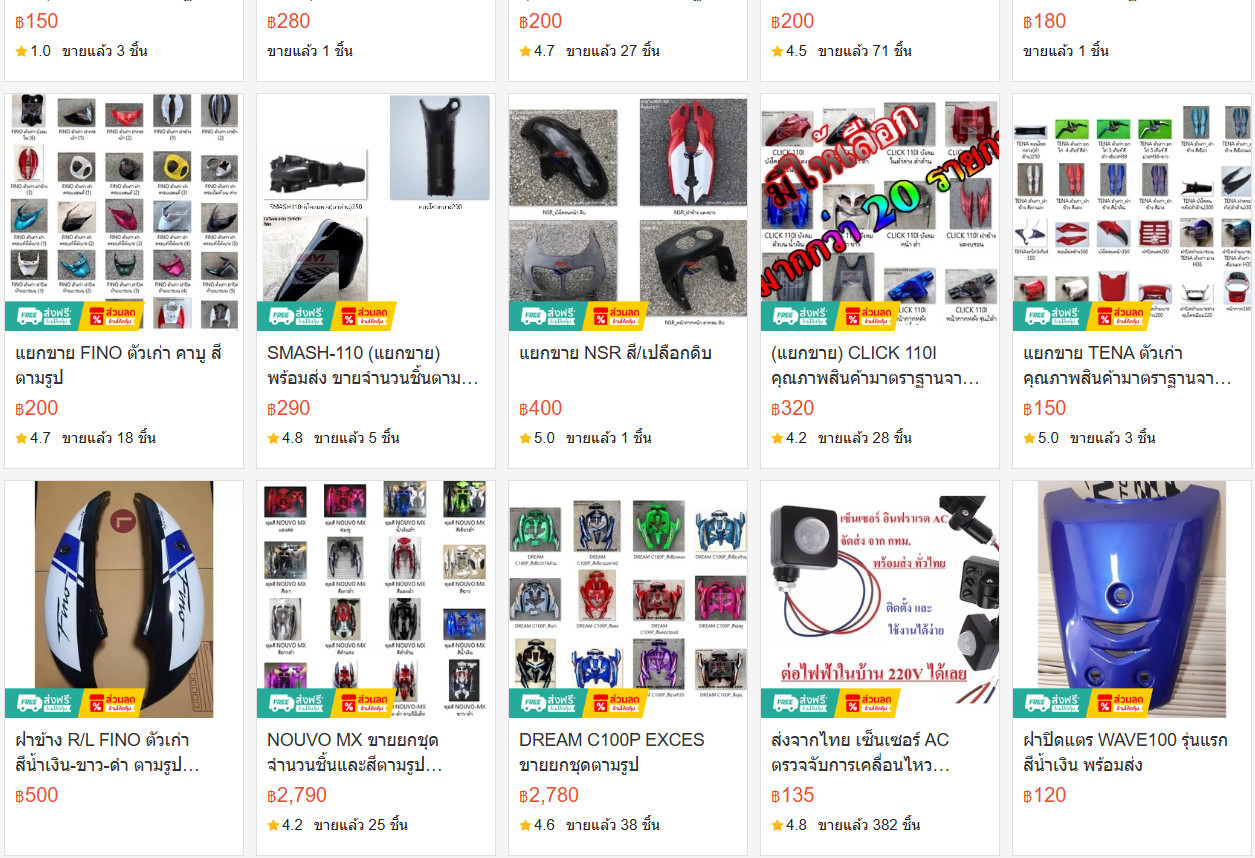Viewport: 1255px width, 858px height.
Task: Click free shipping badge on FINO ตัวเก่า คาบู item
Action: click(x=41, y=315)
